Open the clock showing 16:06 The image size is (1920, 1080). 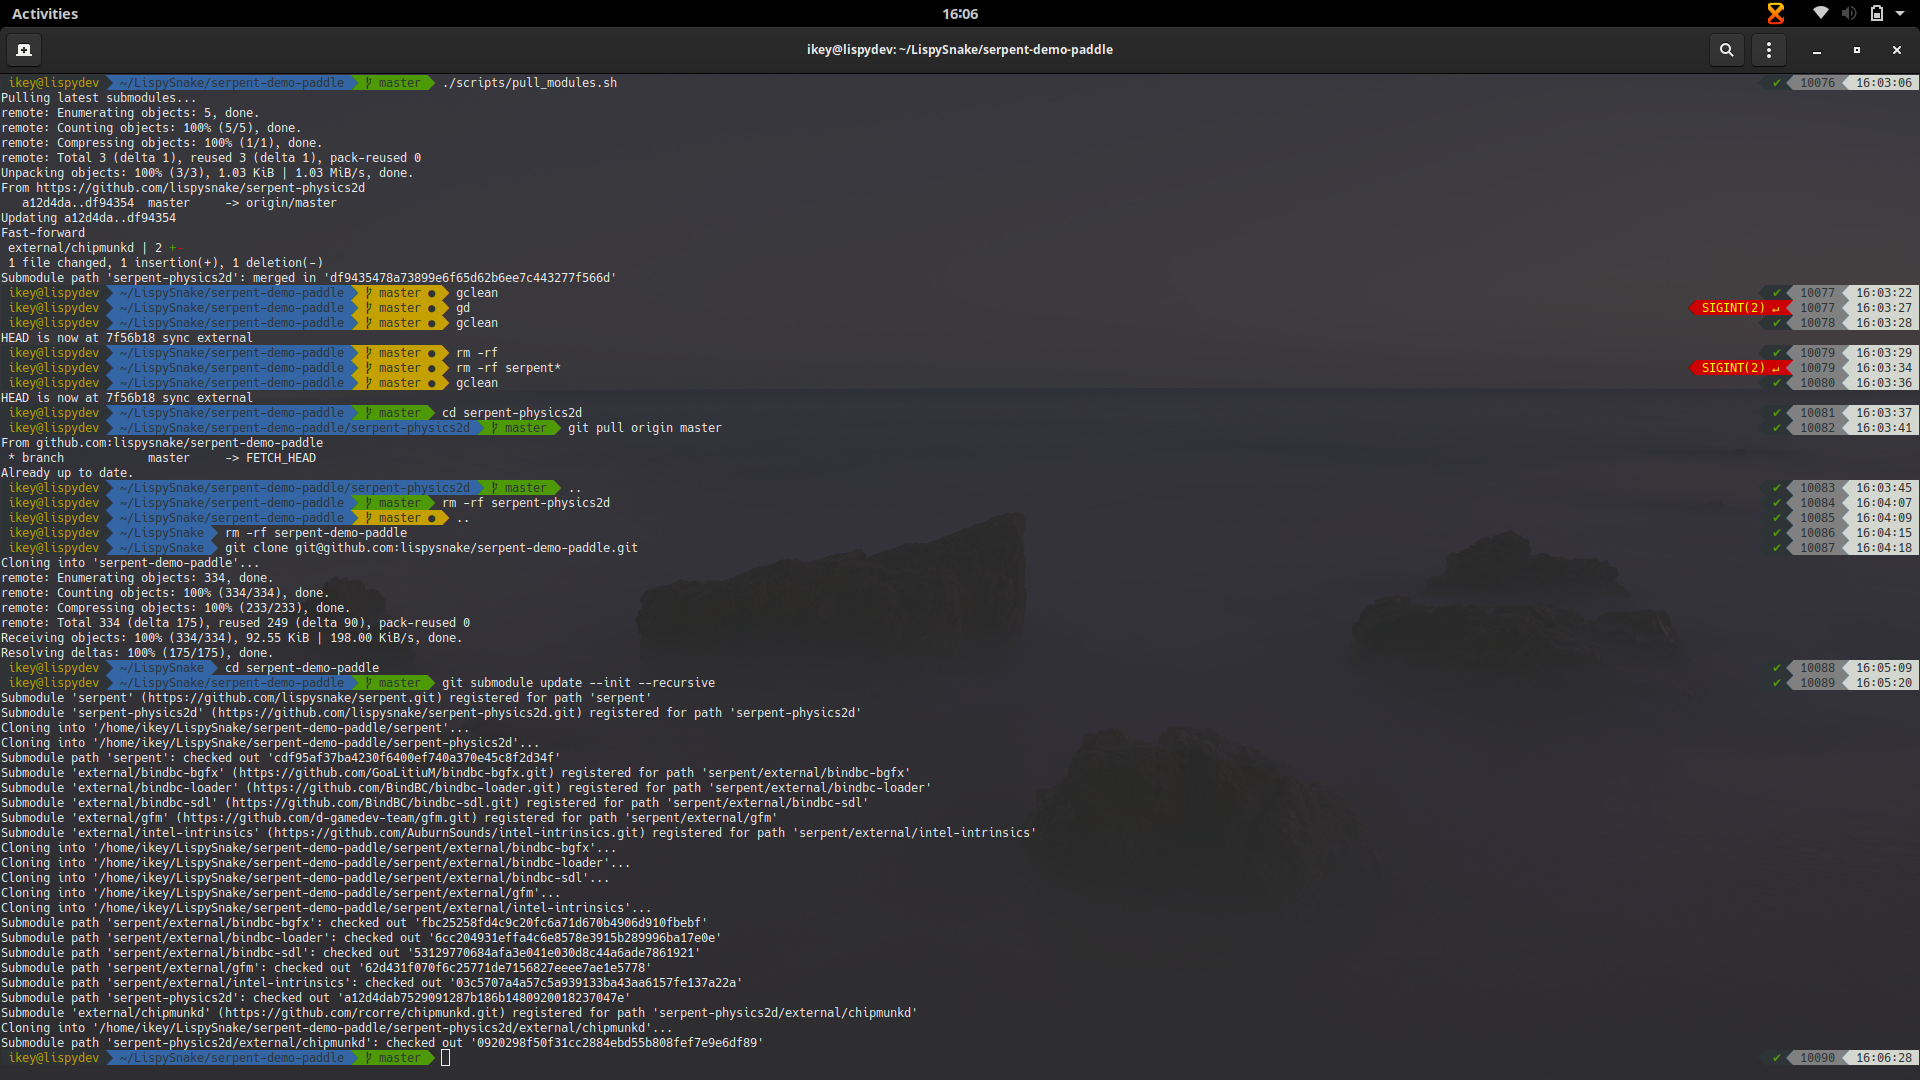(x=960, y=13)
